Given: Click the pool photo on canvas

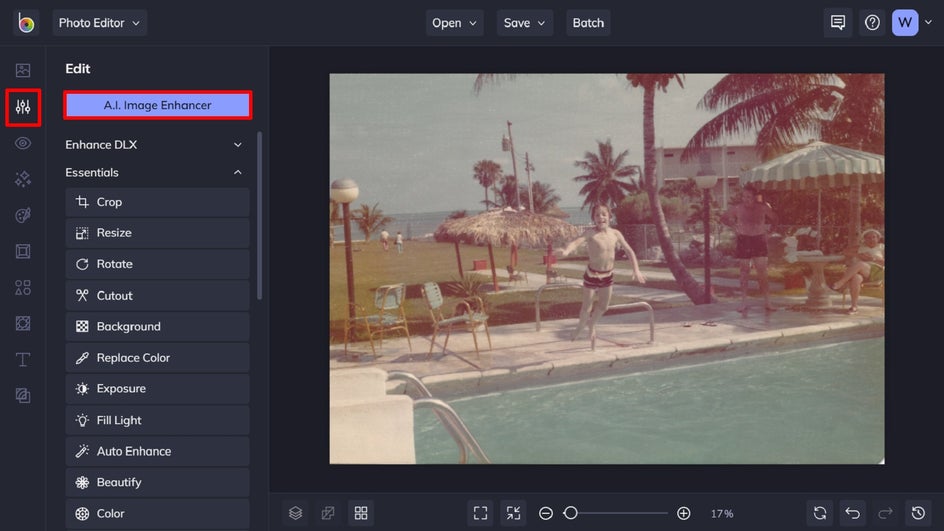Looking at the screenshot, I should pyautogui.click(x=607, y=269).
